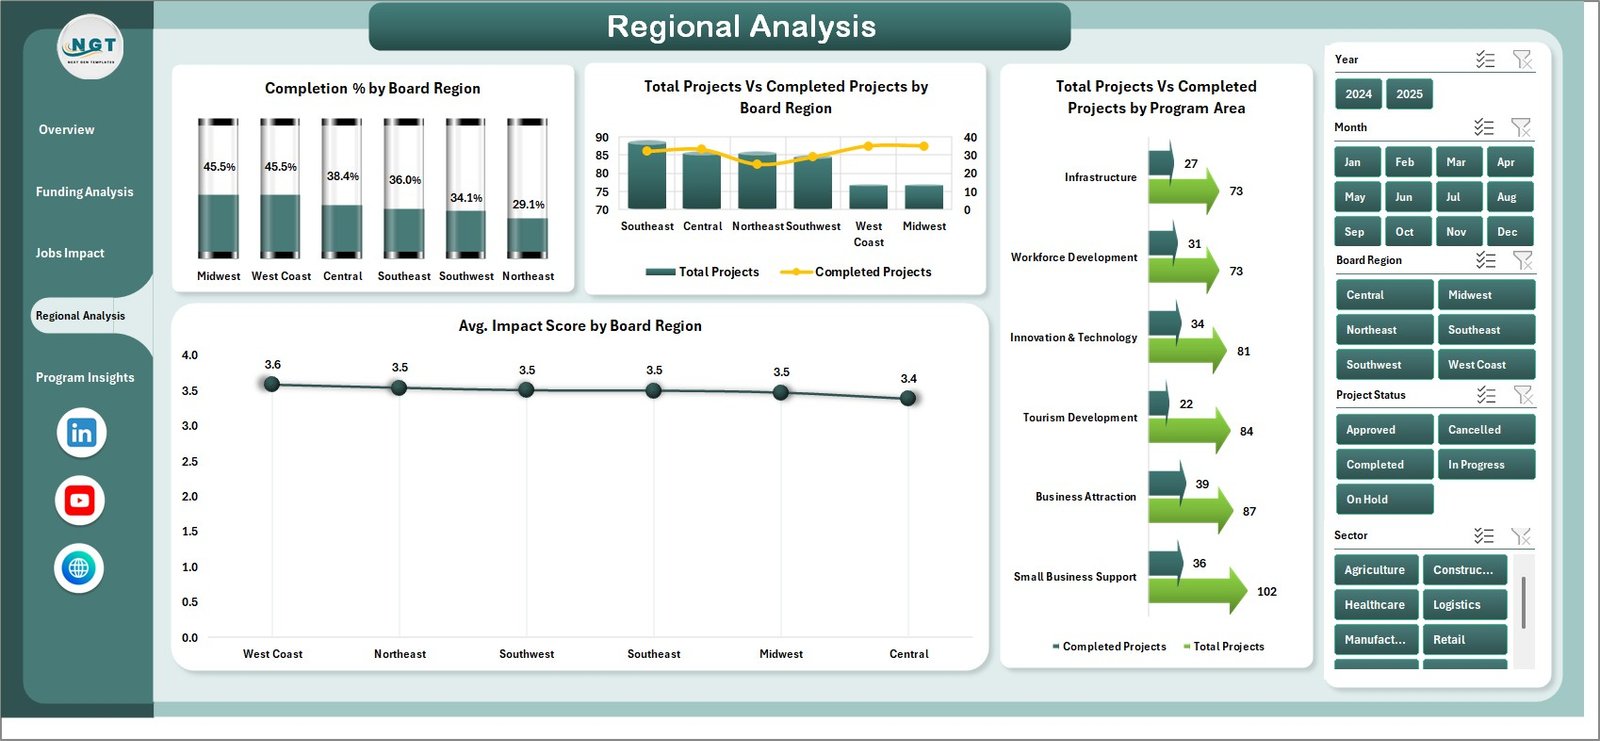The width and height of the screenshot is (1600, 741).
Task: Open the website globe icon
Action: point(79,569)
